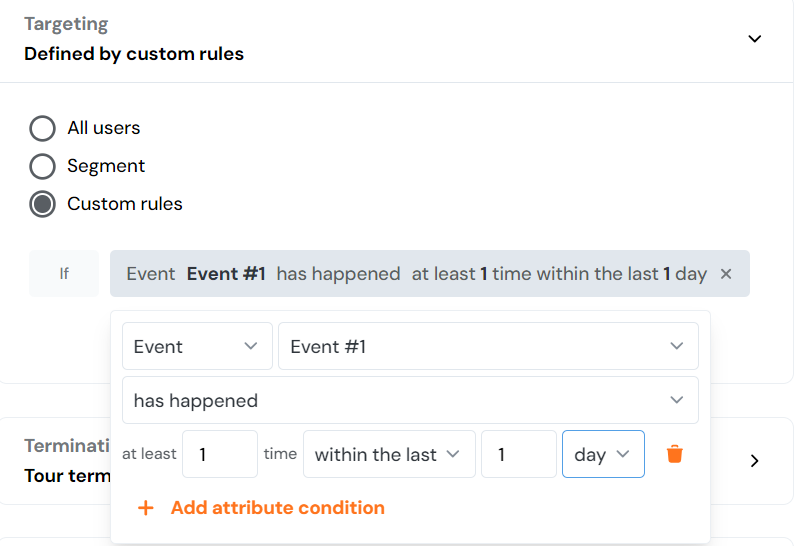This screenshot has width=798, height=546.
Task: Choose the Segment radio option
Action: coord(42,166)
